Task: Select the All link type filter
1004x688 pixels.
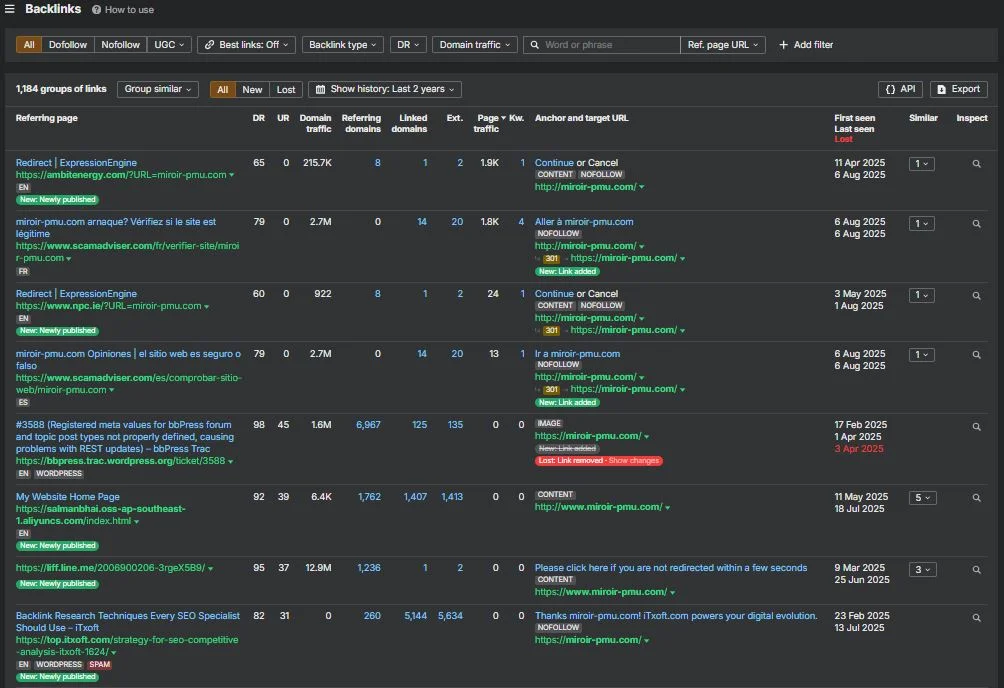Action: click(x=29, y=45)
